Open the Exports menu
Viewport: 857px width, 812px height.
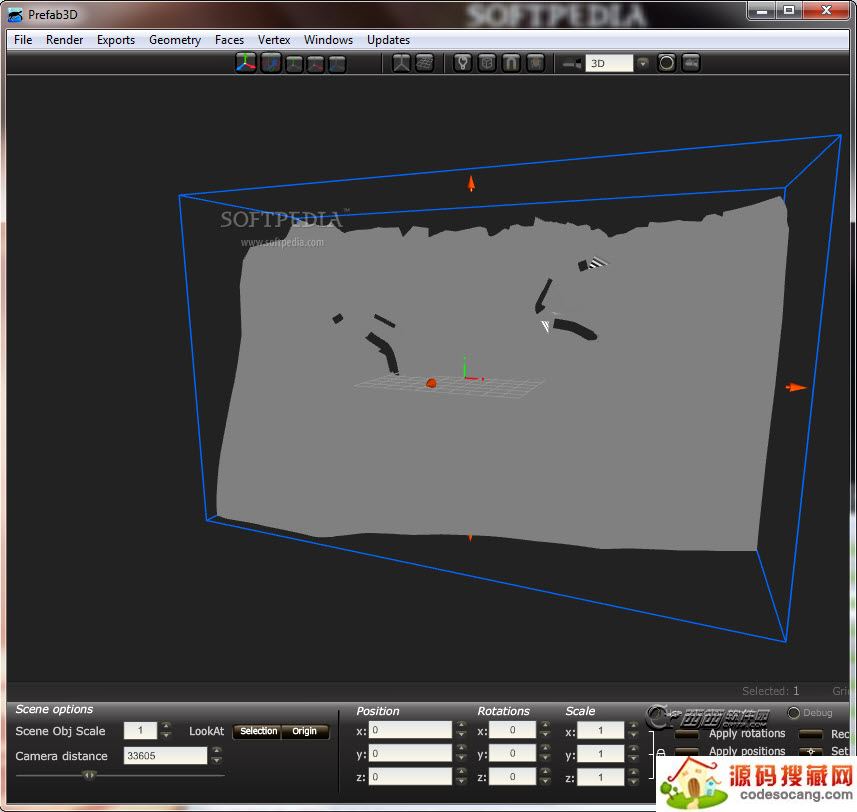coord(116,40)
